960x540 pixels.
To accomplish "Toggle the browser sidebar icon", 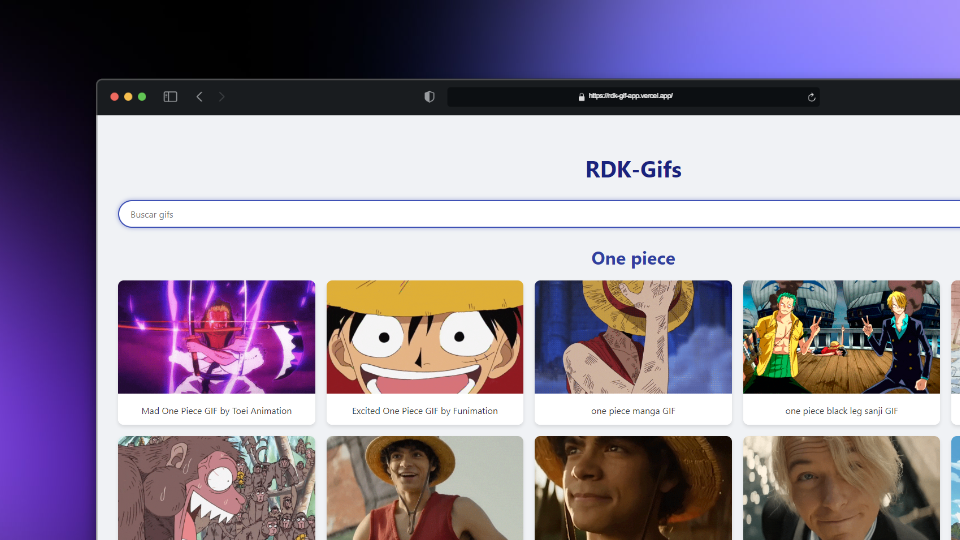I will click(x=170, y=97).
